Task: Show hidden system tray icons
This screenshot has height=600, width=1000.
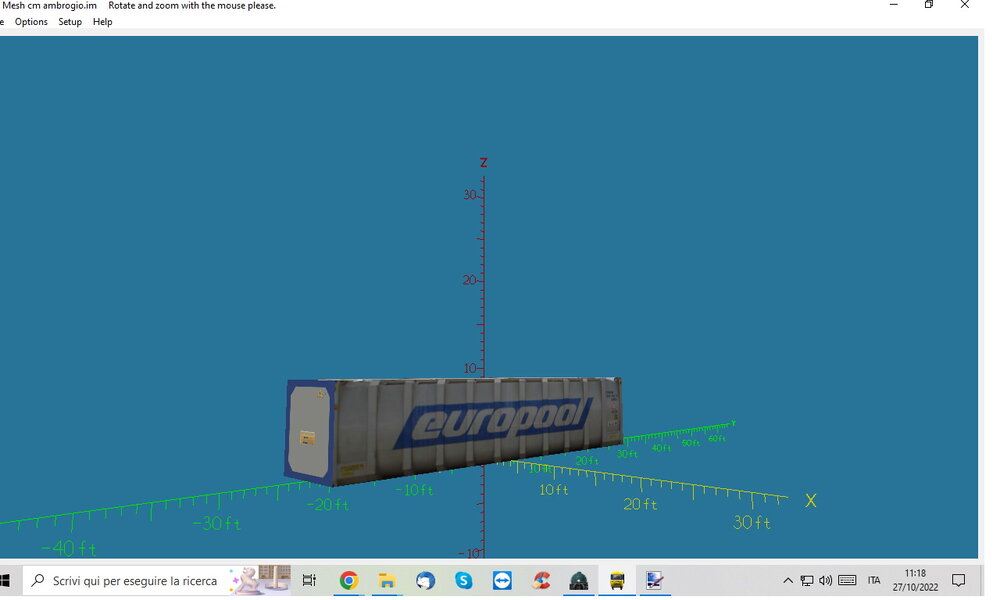Action: [788, 580]
